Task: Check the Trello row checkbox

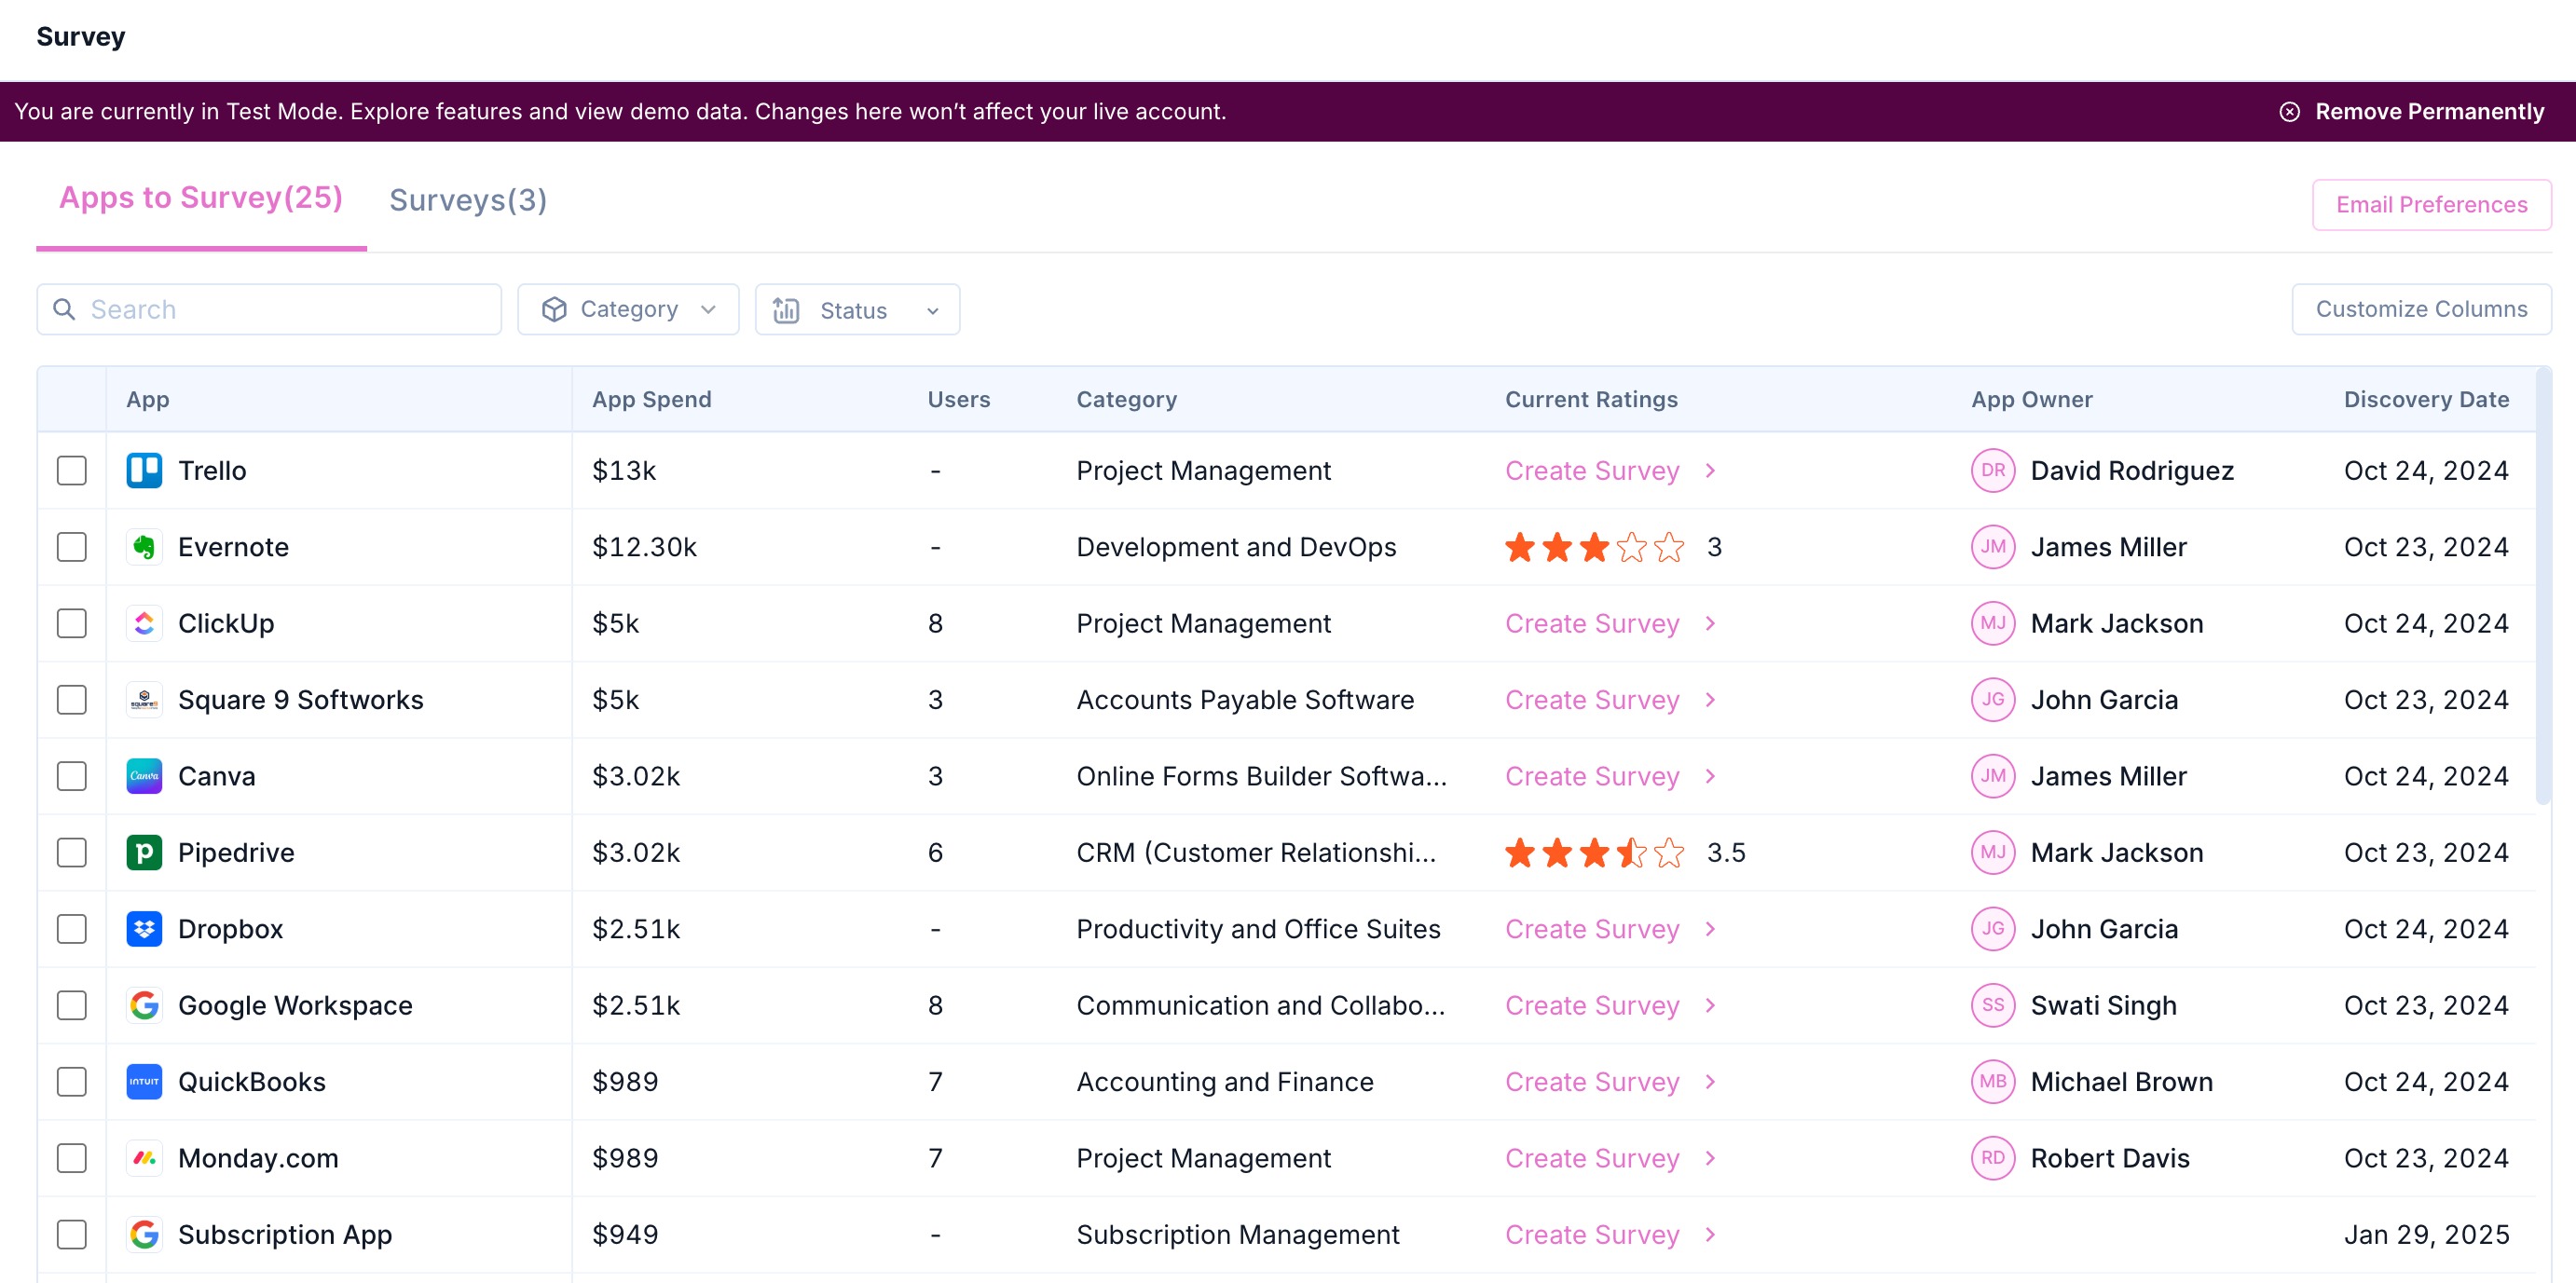Action: [x=72, y=470]
